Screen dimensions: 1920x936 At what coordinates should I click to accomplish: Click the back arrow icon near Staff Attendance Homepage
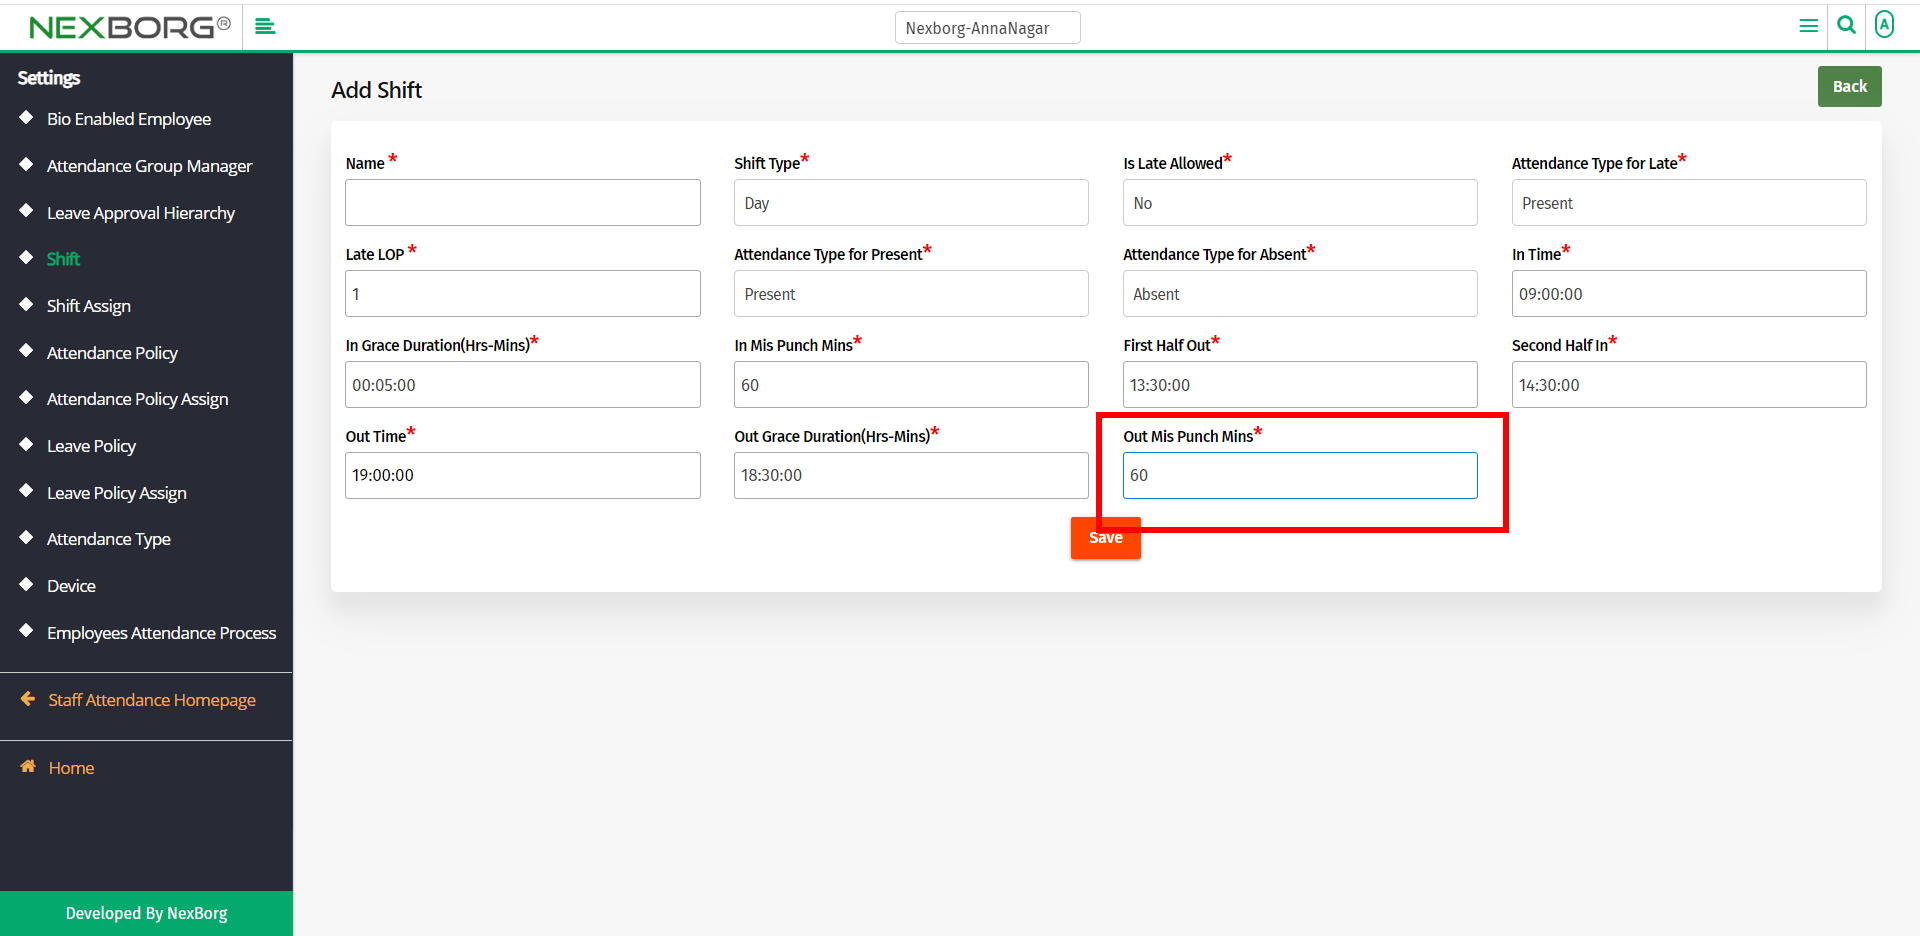28,699
